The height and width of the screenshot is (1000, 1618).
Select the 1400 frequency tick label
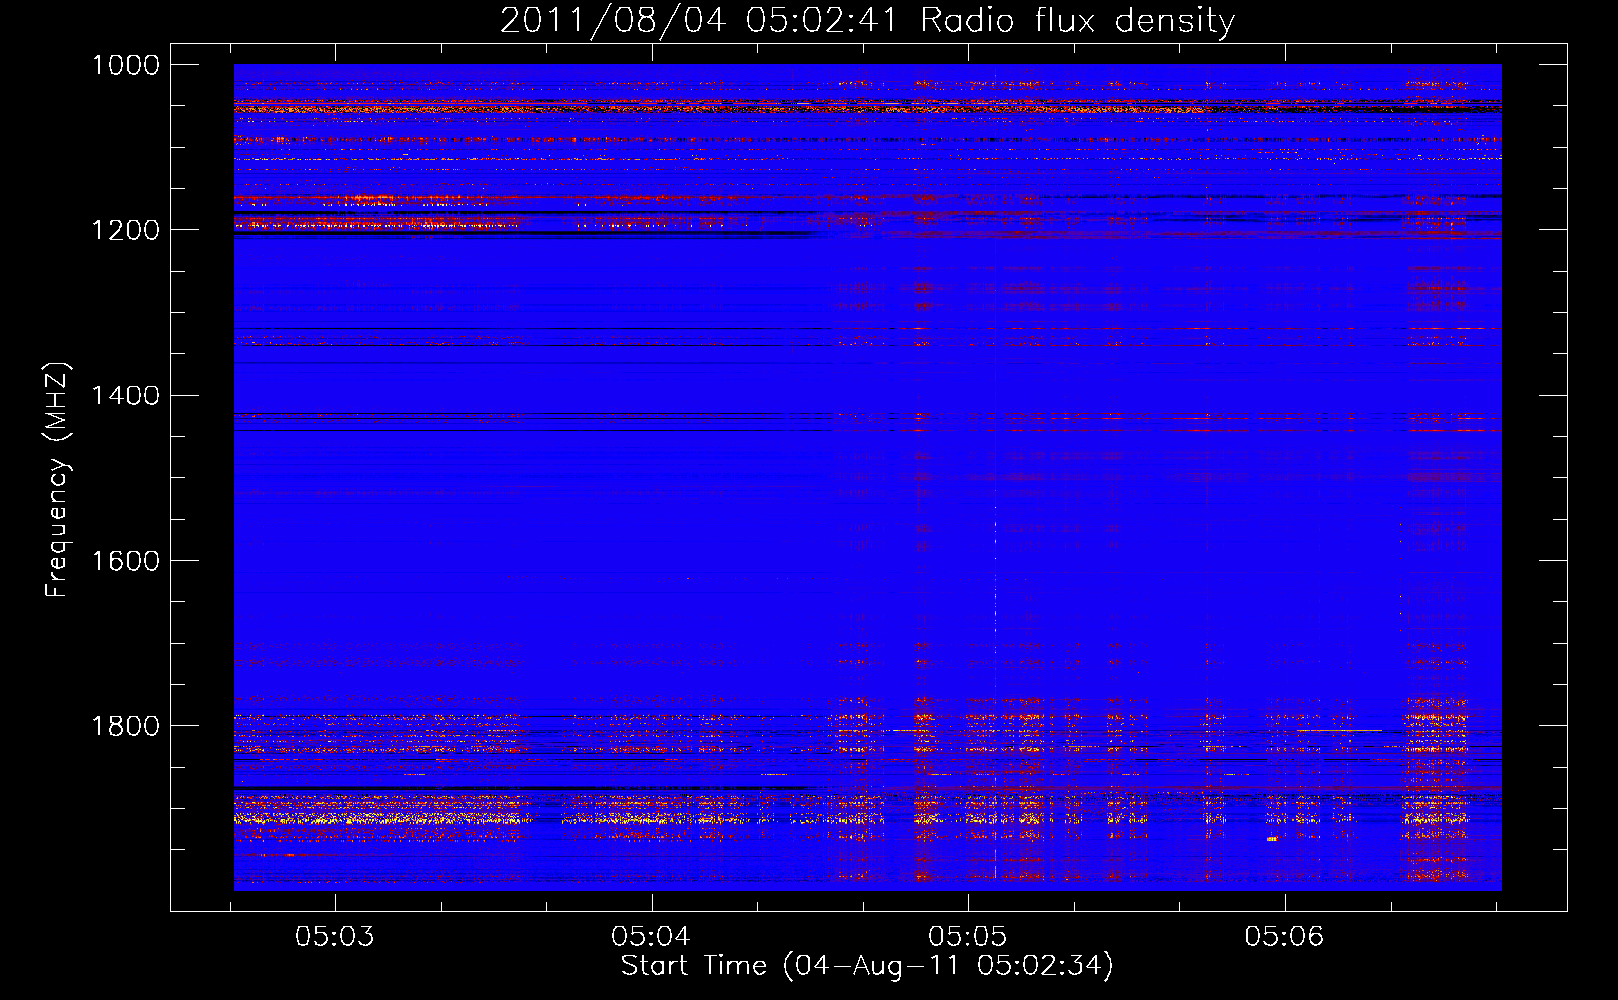pos(126,396)
